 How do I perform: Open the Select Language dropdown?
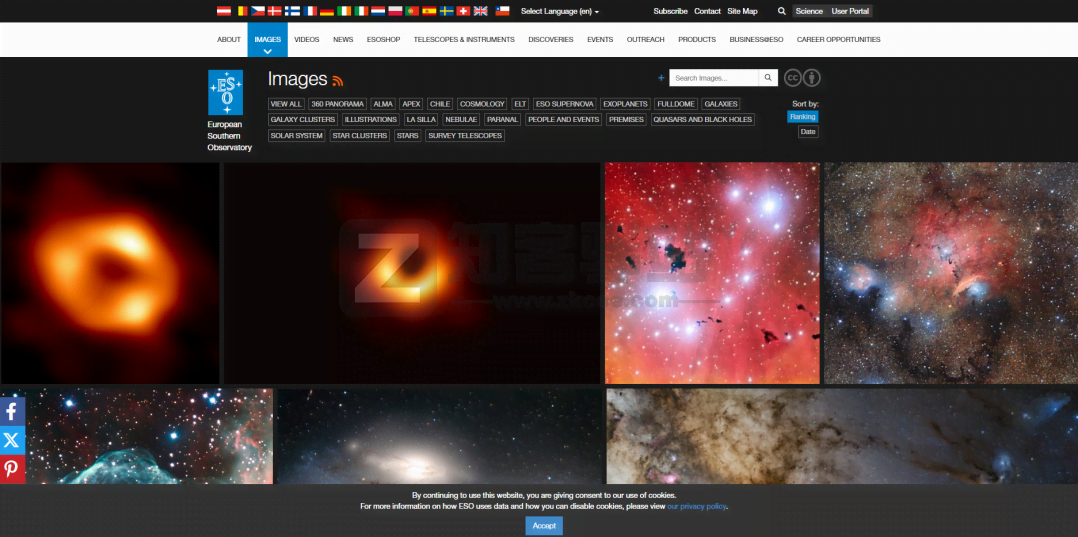pos(560,11)
